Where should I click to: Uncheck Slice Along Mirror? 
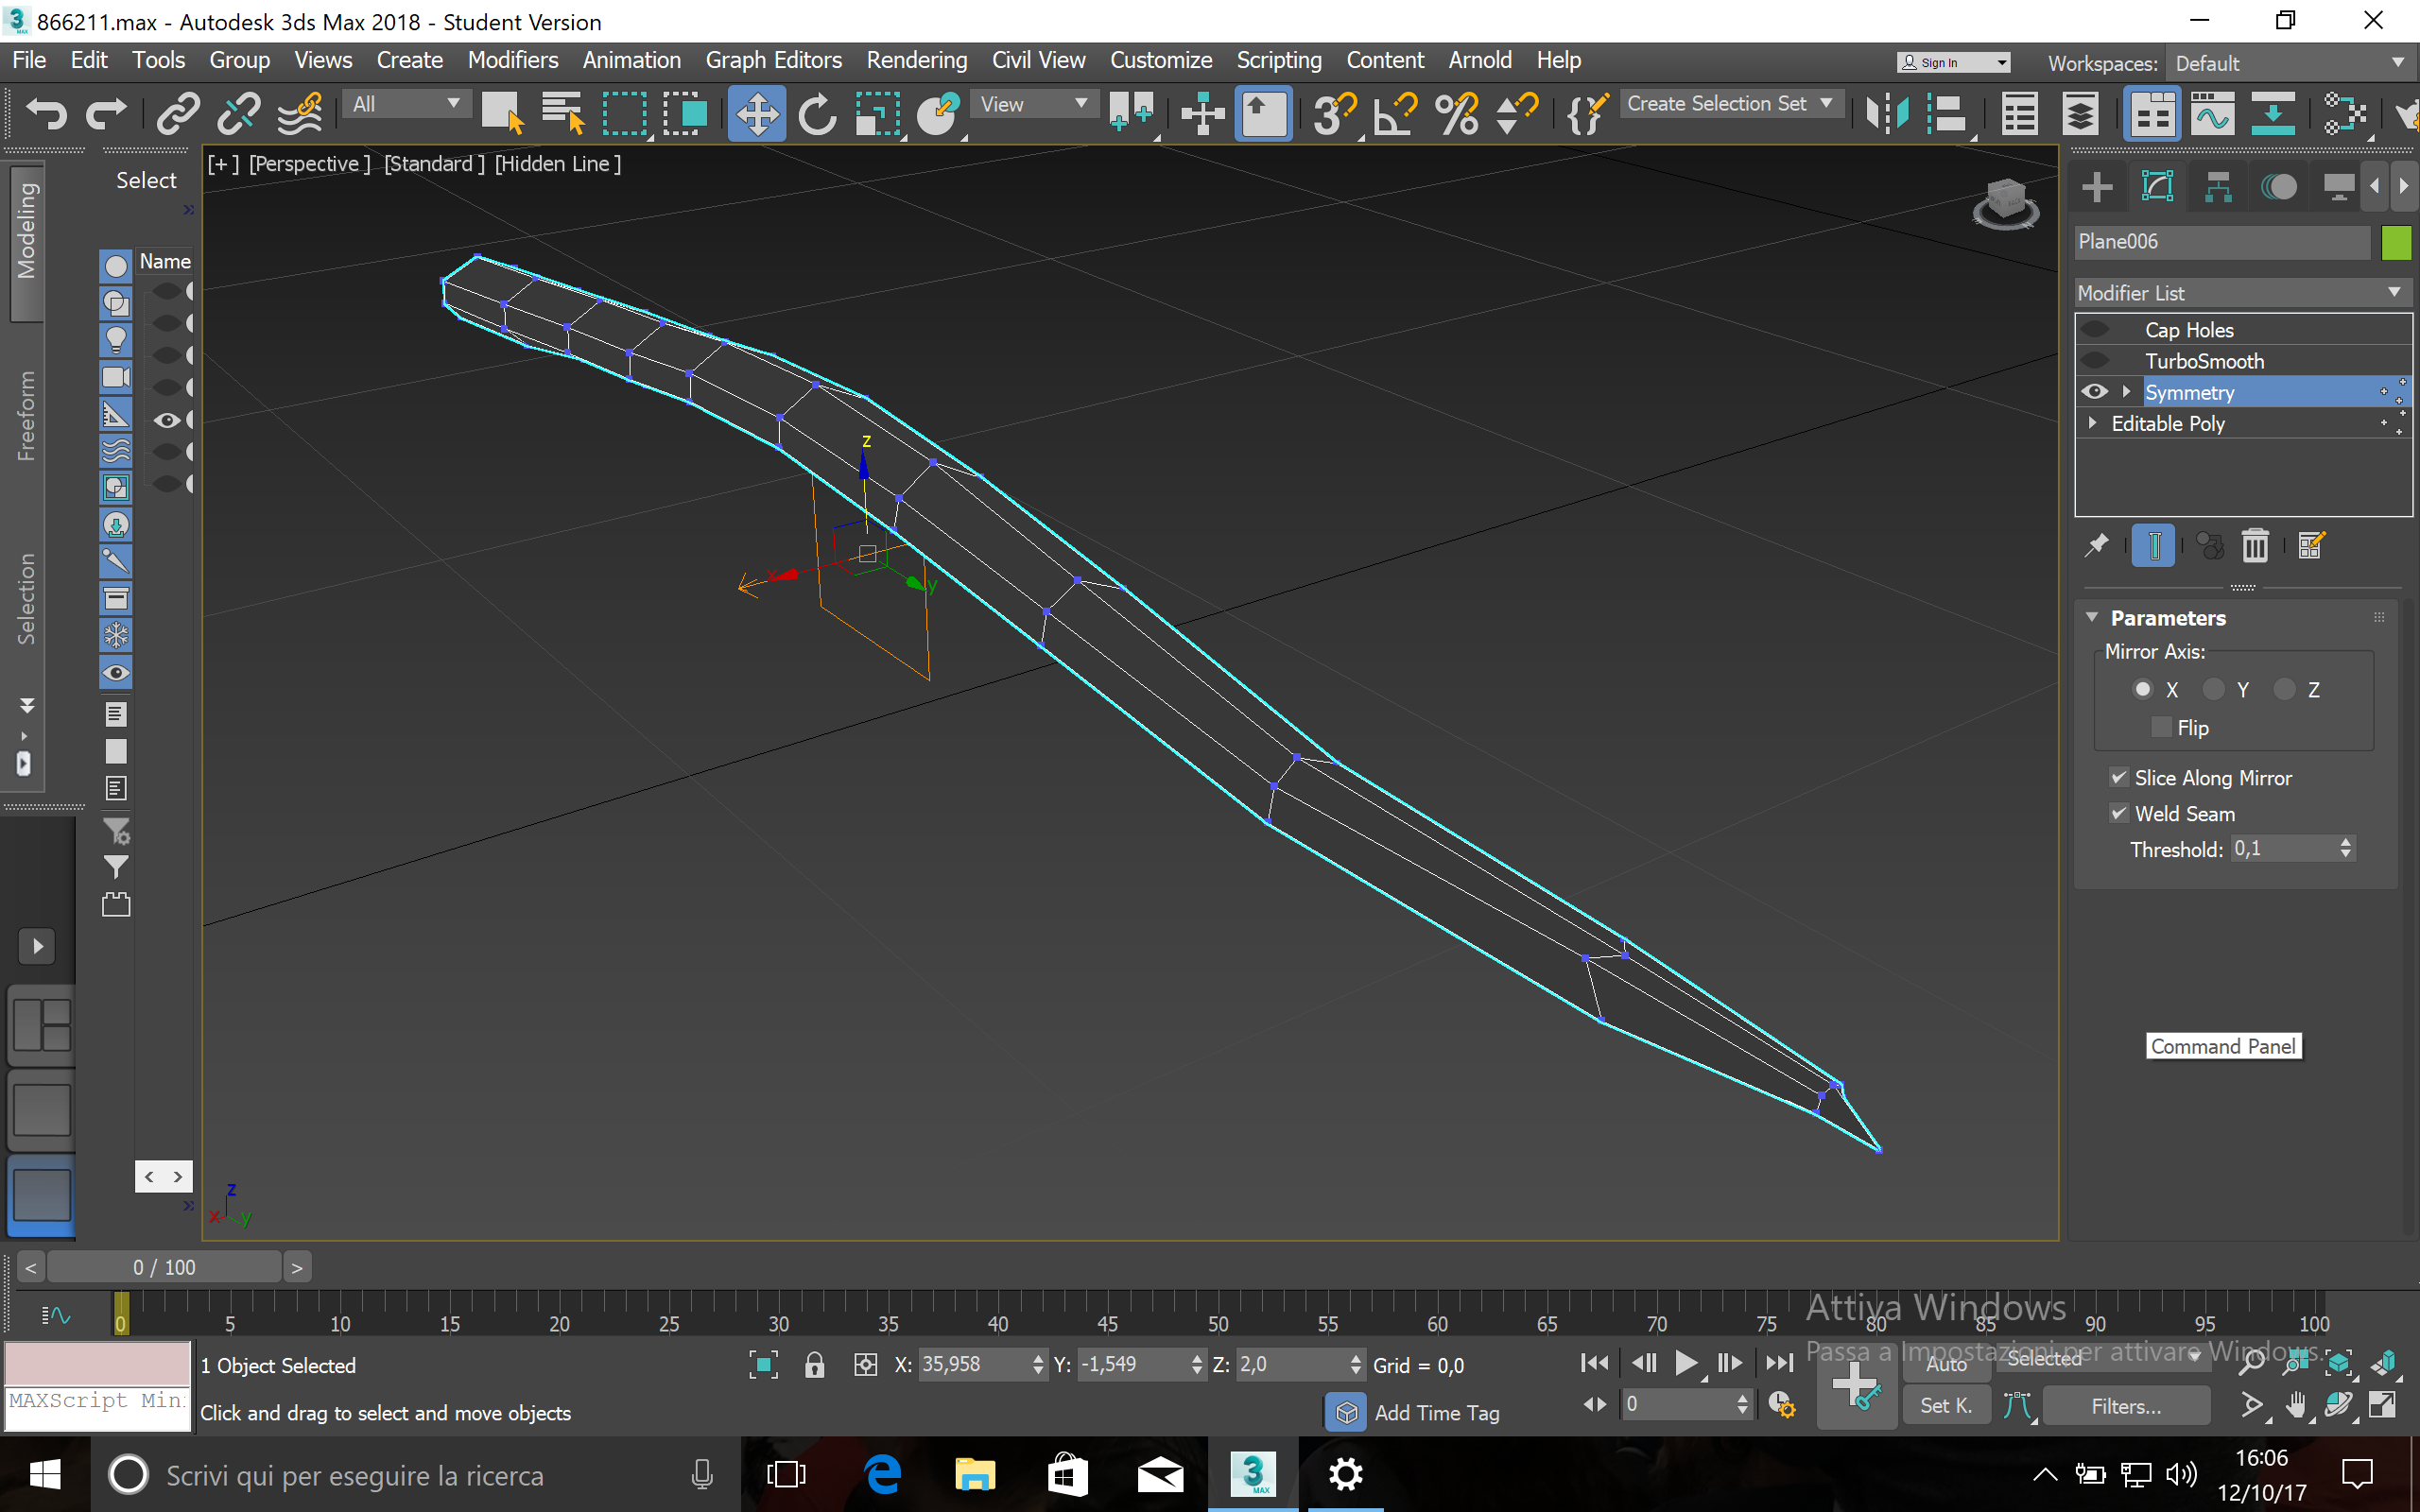2118,777
